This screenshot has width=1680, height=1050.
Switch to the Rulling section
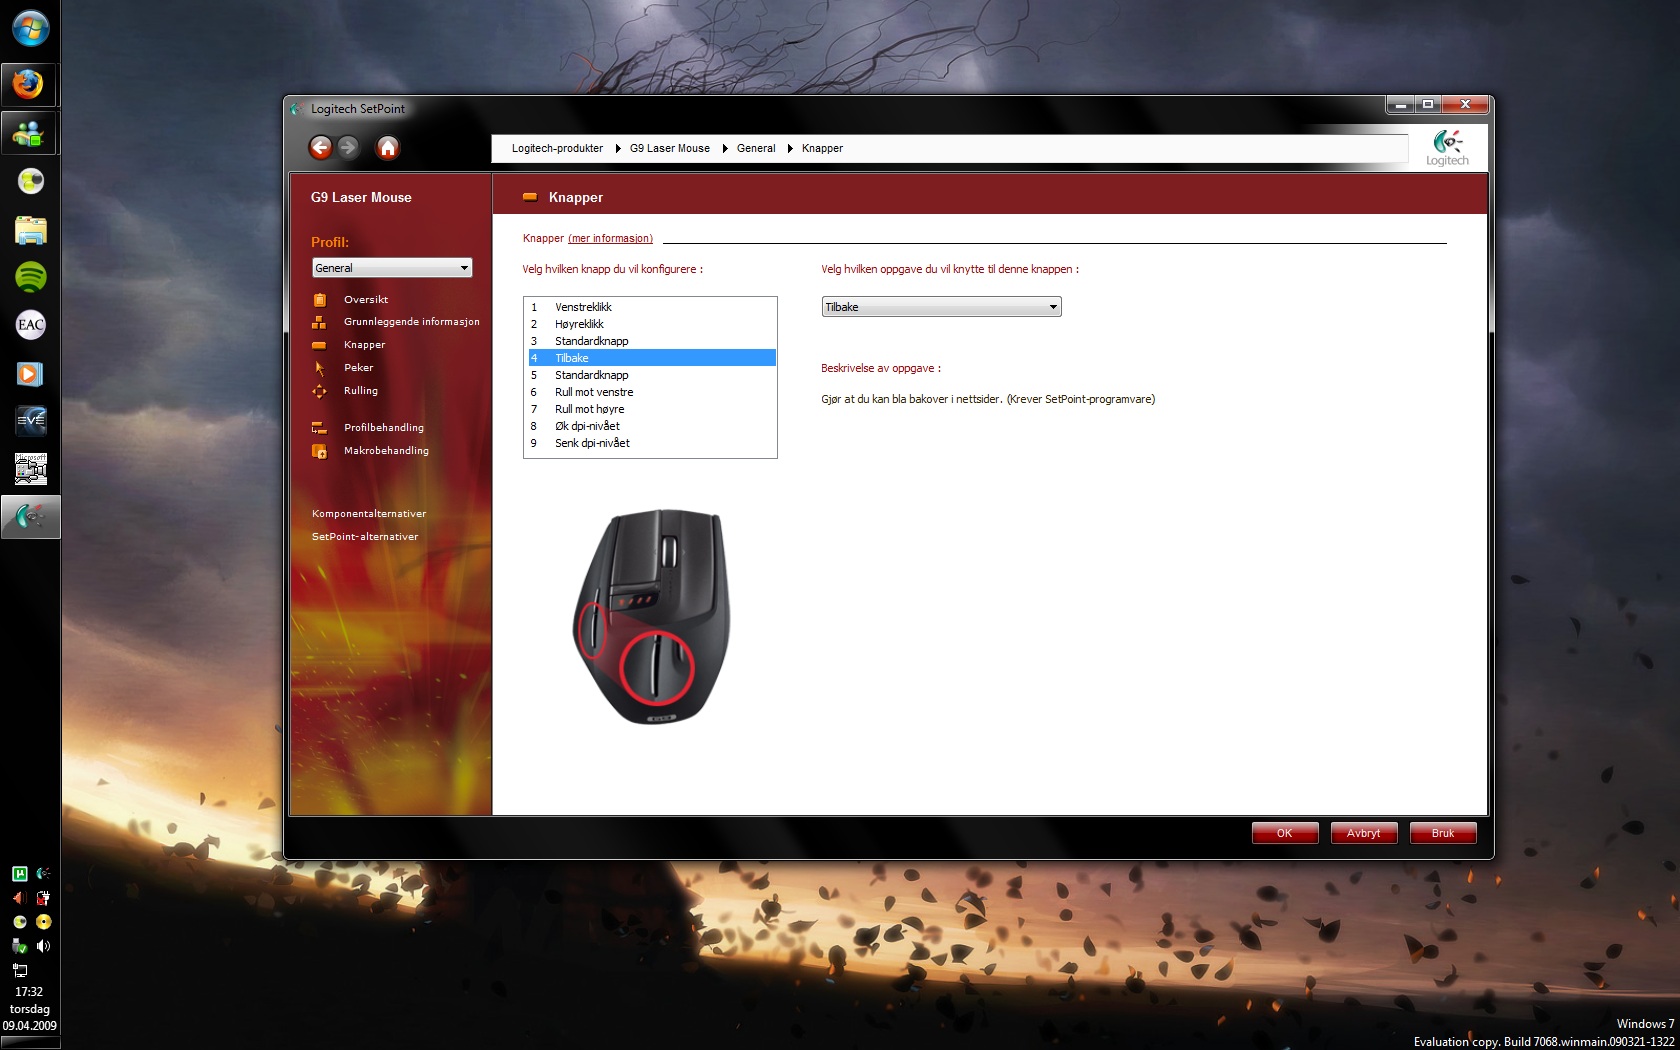coord(361,391)
